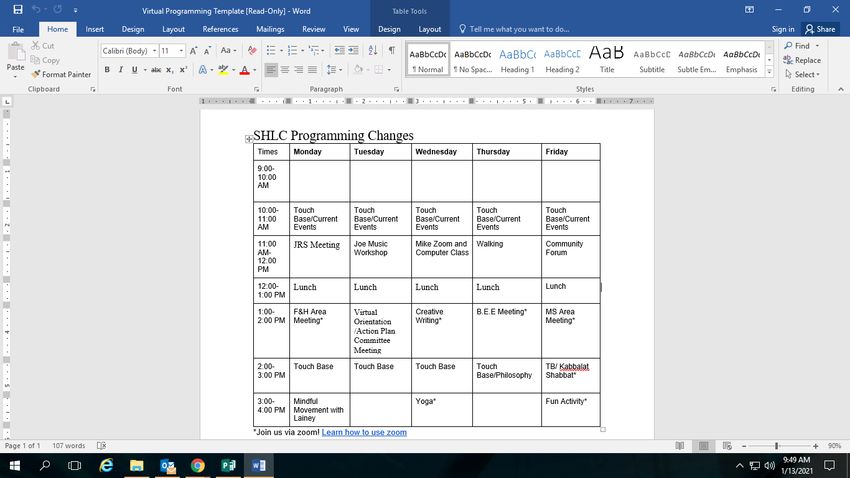Toggle Subscript formatting
This screenshot has width=850, height=478.
[169, 69]
